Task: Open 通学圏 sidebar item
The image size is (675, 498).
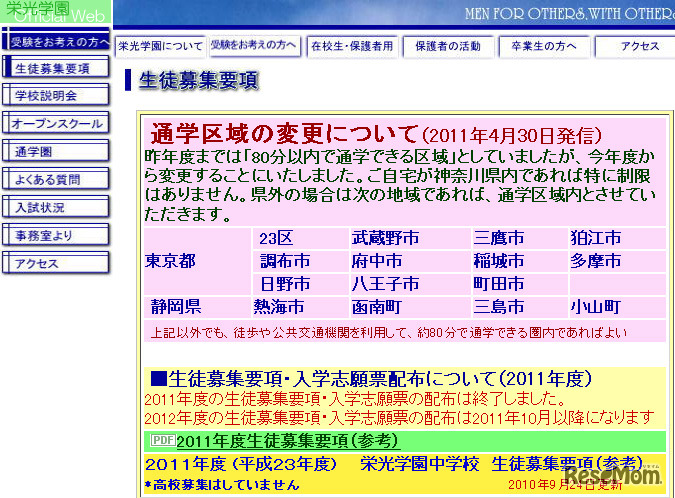Action: click(56, 151)
